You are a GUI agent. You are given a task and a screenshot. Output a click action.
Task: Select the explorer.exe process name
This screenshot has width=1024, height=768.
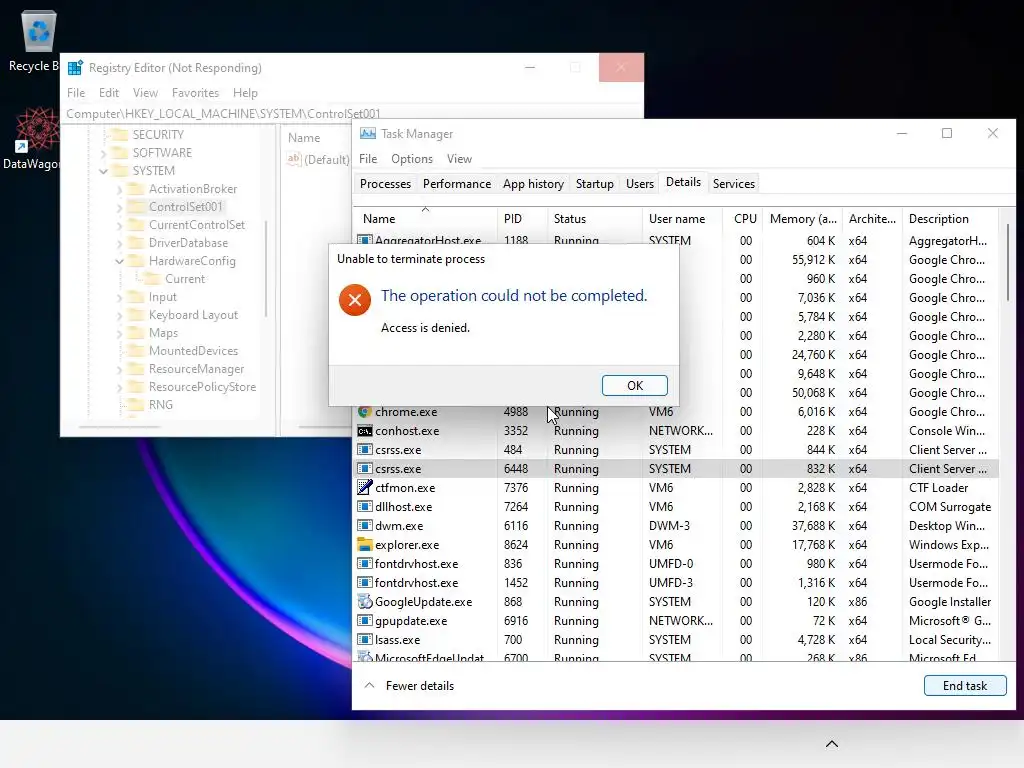point(407,545)
